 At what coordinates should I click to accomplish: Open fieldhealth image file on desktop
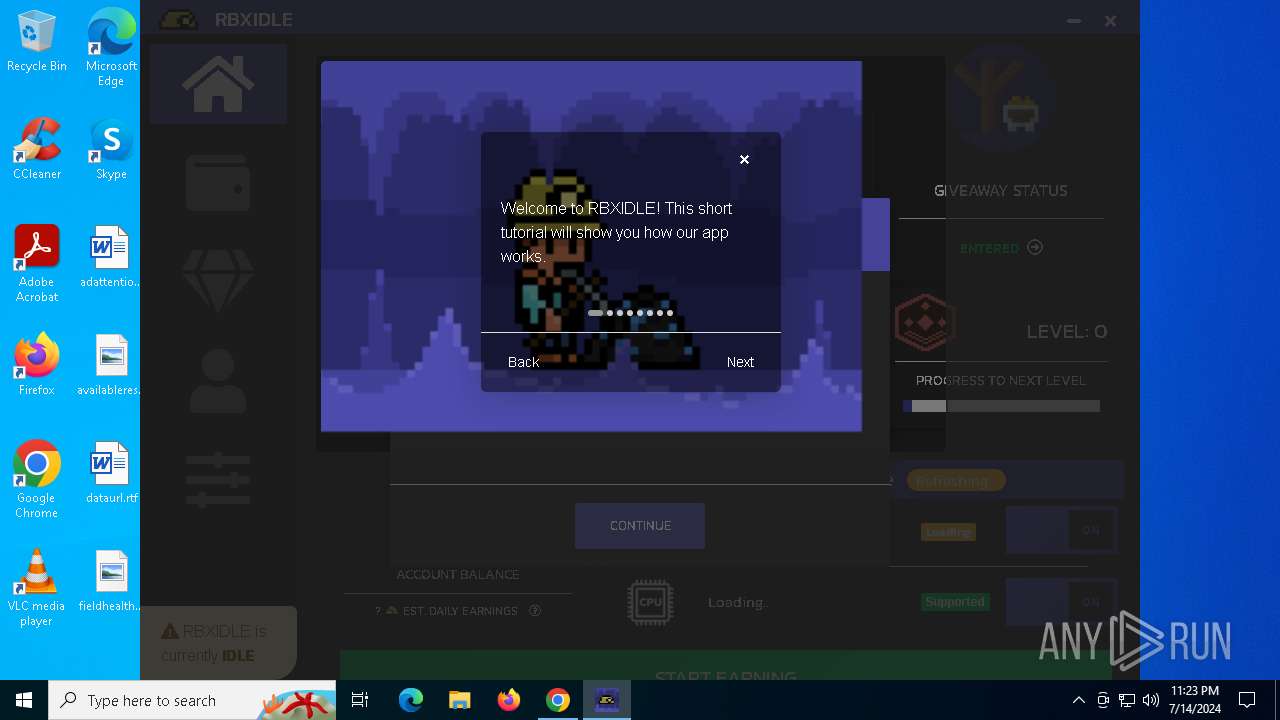(111, 581)
